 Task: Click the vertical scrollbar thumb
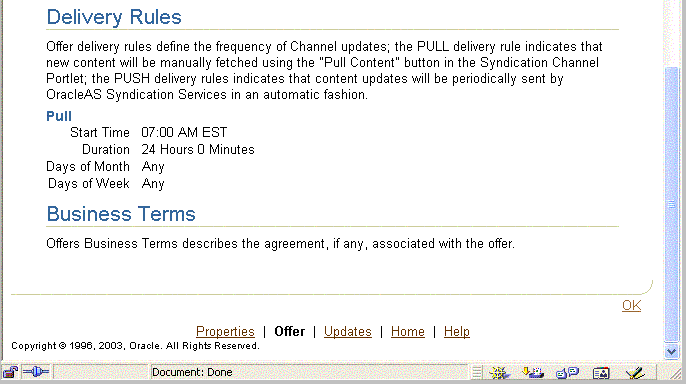671,204
